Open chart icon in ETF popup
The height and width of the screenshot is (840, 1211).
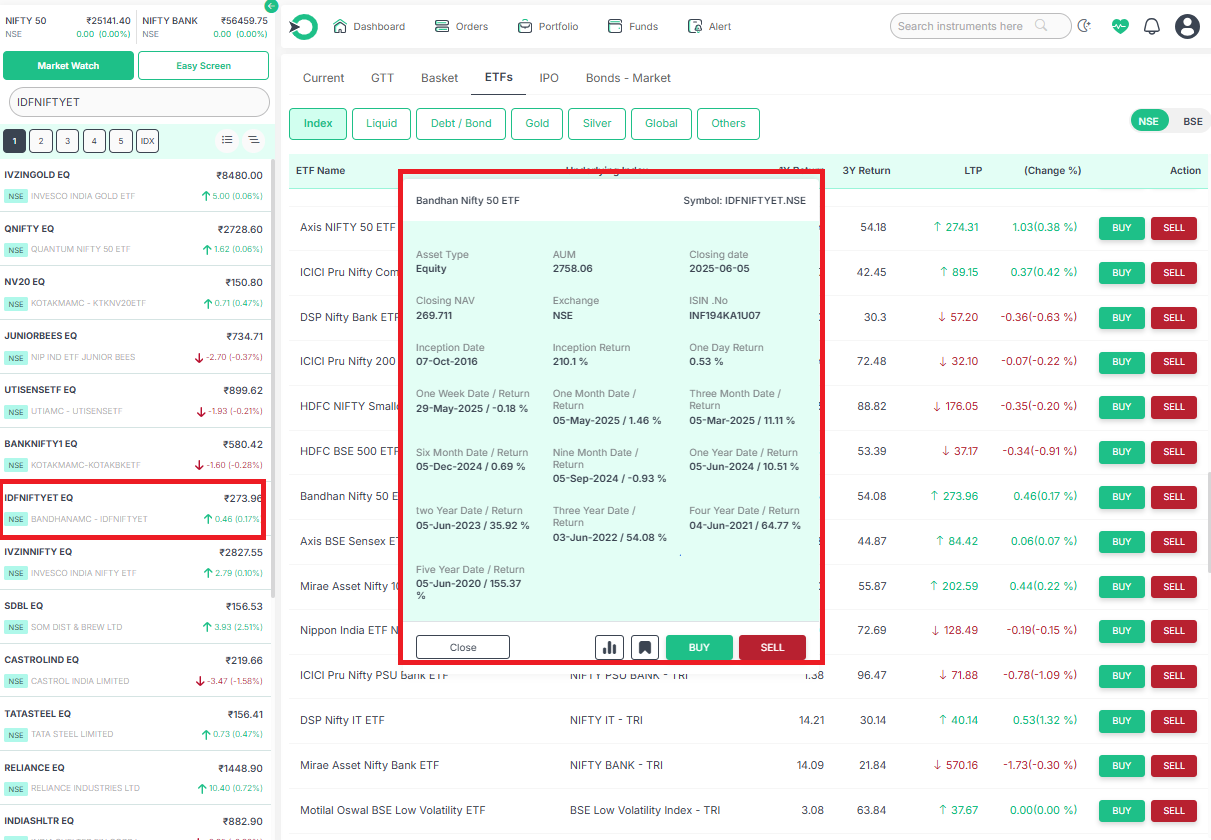(x=609, y=647)
